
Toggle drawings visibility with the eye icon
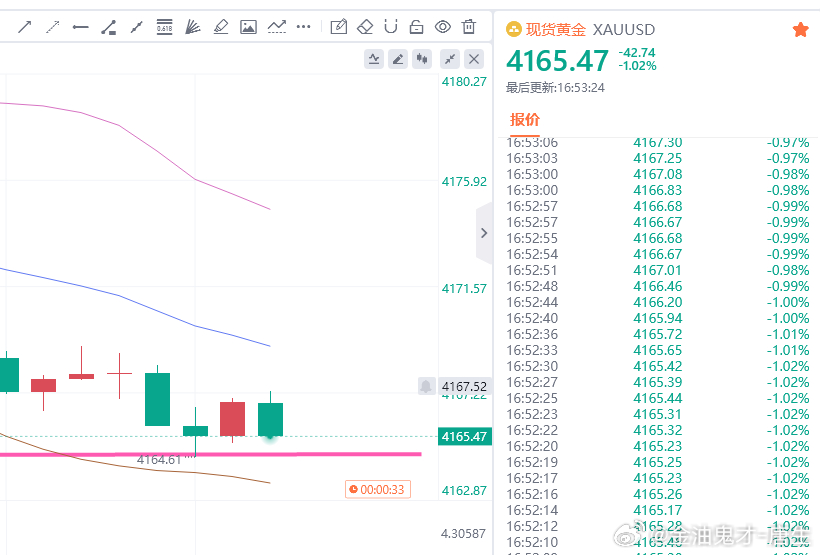(443, 27)
